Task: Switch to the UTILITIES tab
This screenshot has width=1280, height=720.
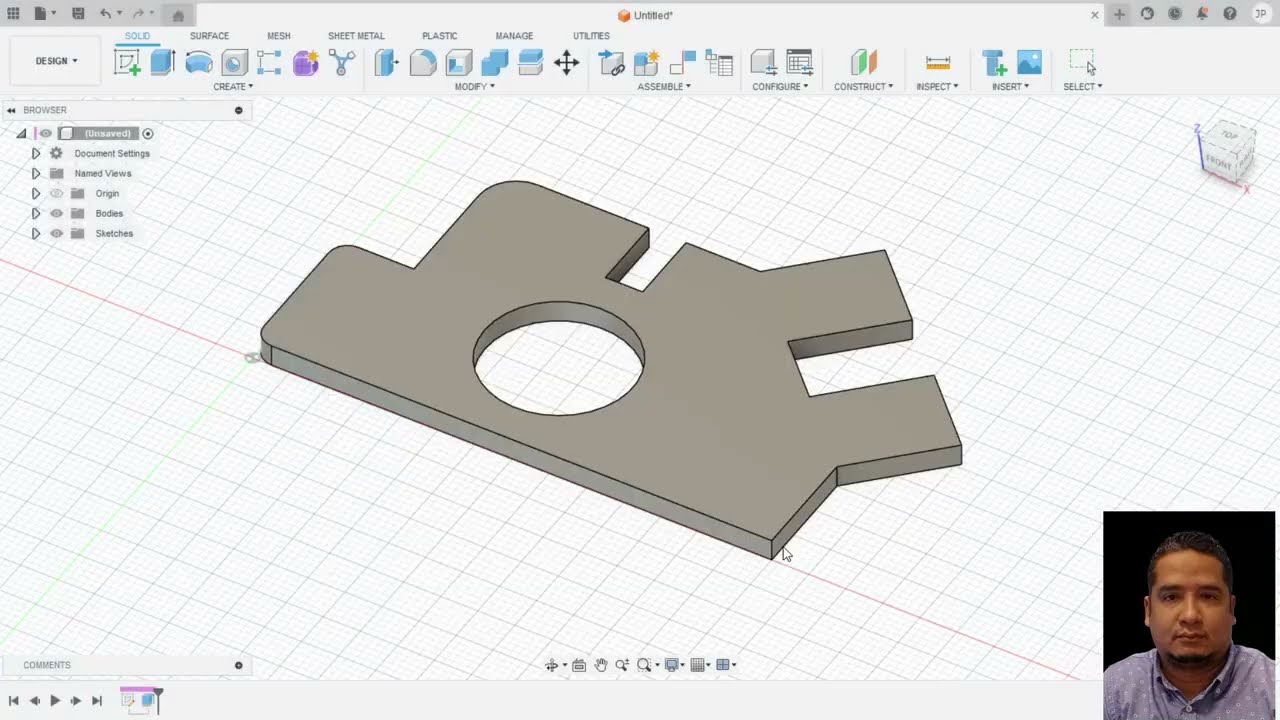Action: pos(591,36)
